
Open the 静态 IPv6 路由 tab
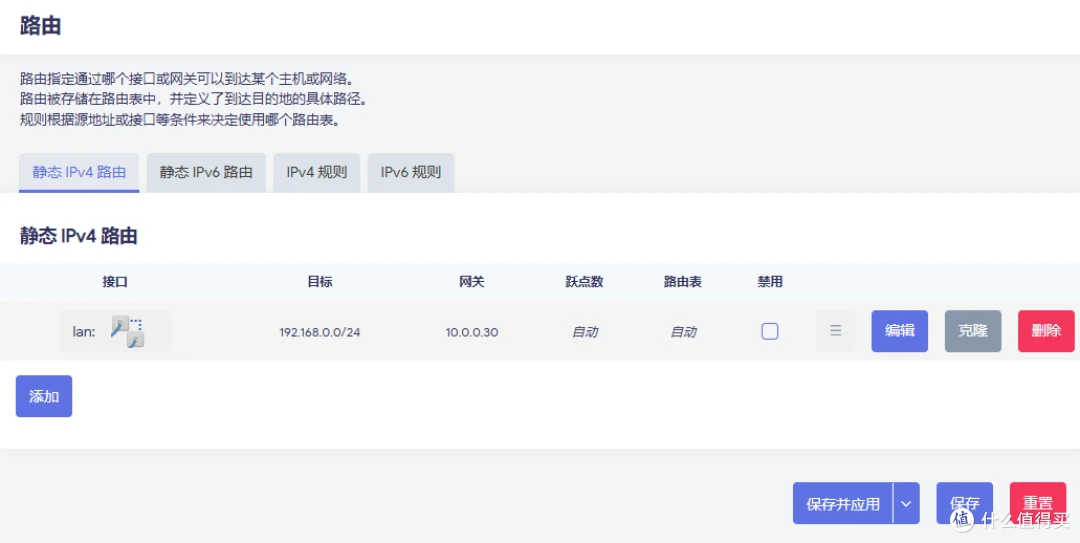[x=206, y=172]
